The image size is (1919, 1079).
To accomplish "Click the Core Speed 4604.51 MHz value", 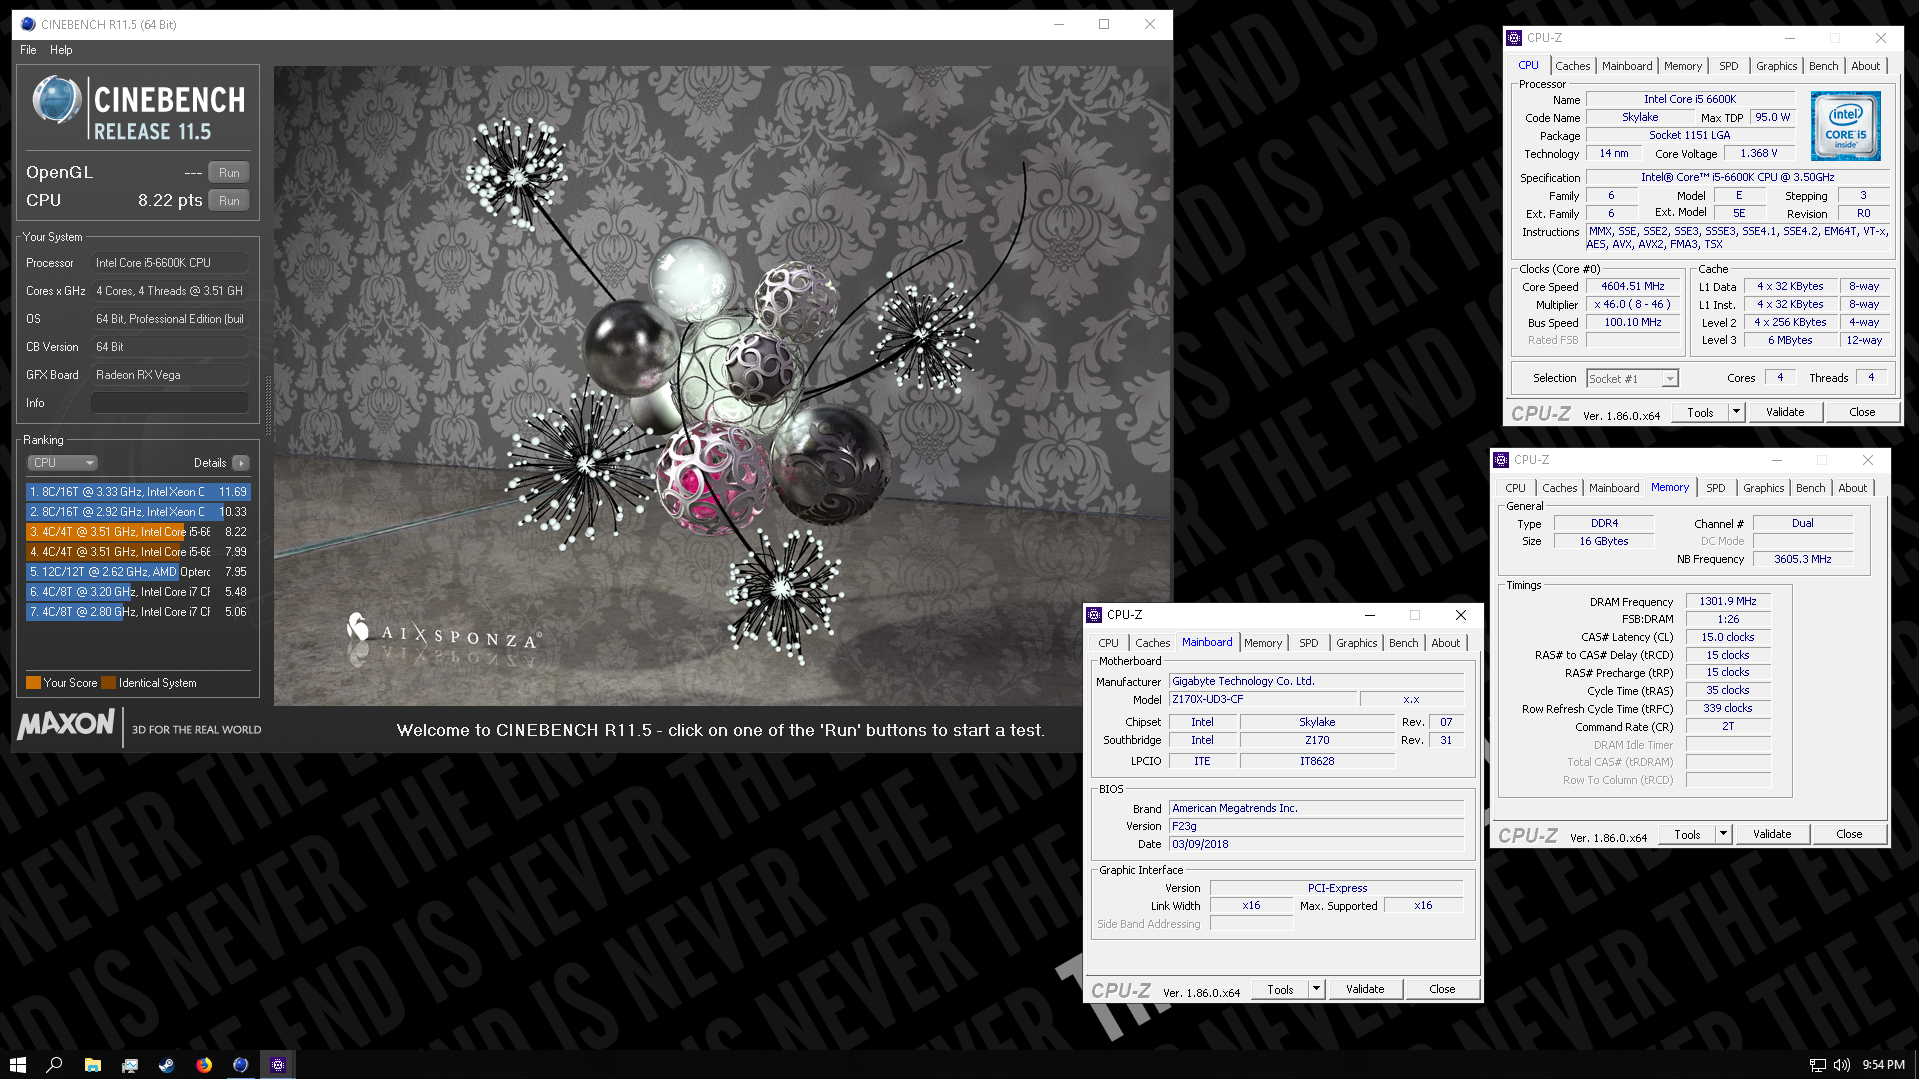I will click(x=1633, y=287).
